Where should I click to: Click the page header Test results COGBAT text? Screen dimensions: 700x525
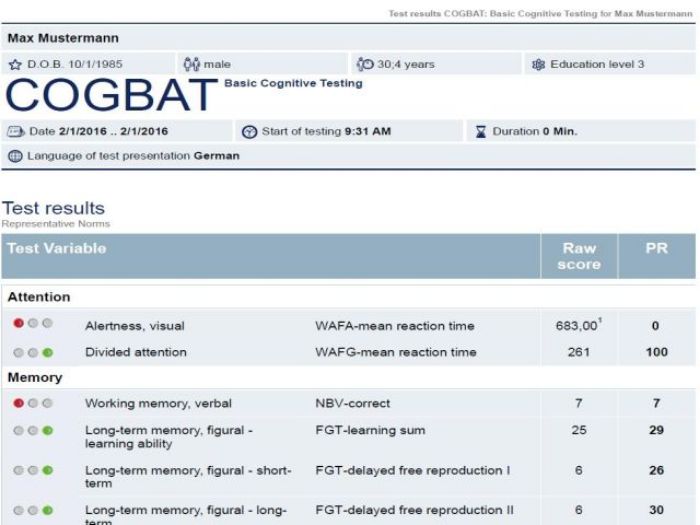pos(540,13)
